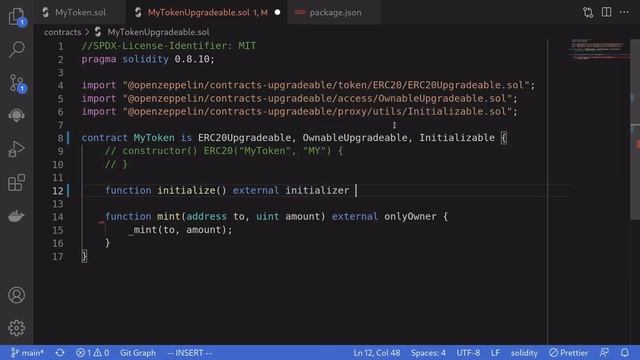Click the minimap code overview
This screenshot has width=640, height=360.
(x=599, y=50)
